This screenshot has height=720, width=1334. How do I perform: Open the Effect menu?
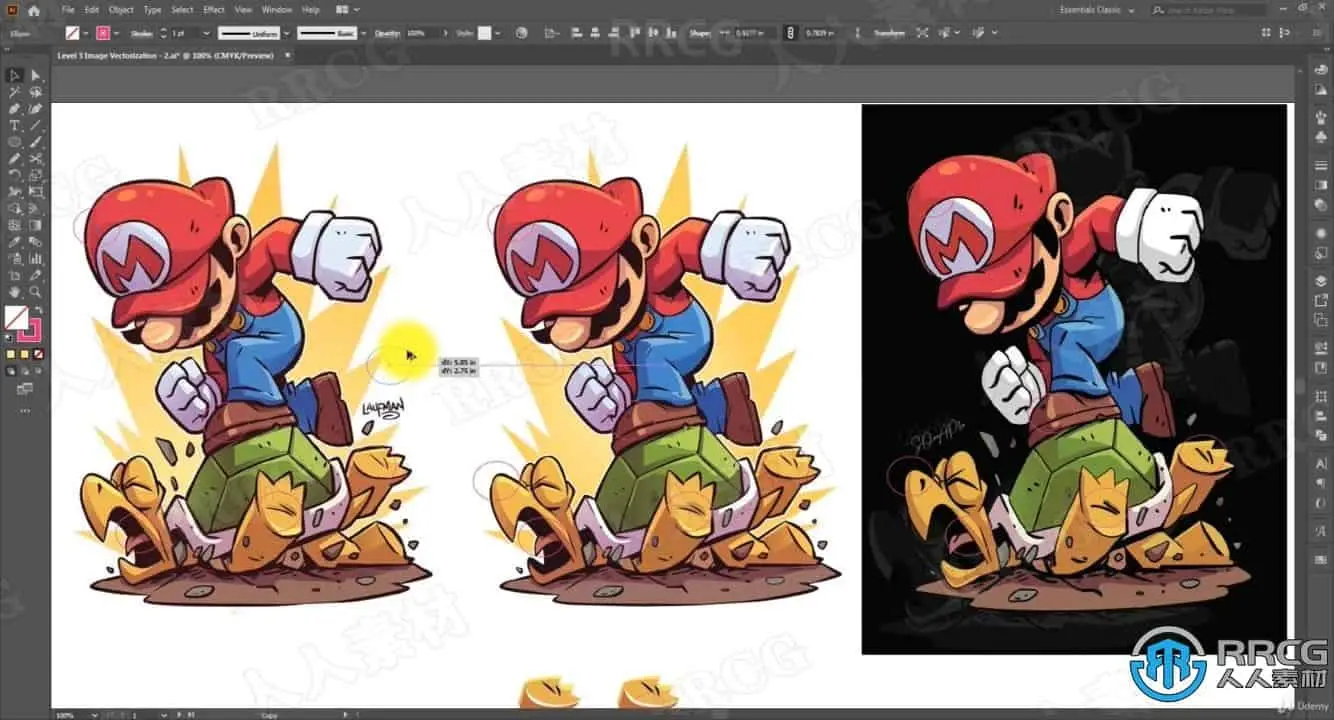click(x=214, y=10)
